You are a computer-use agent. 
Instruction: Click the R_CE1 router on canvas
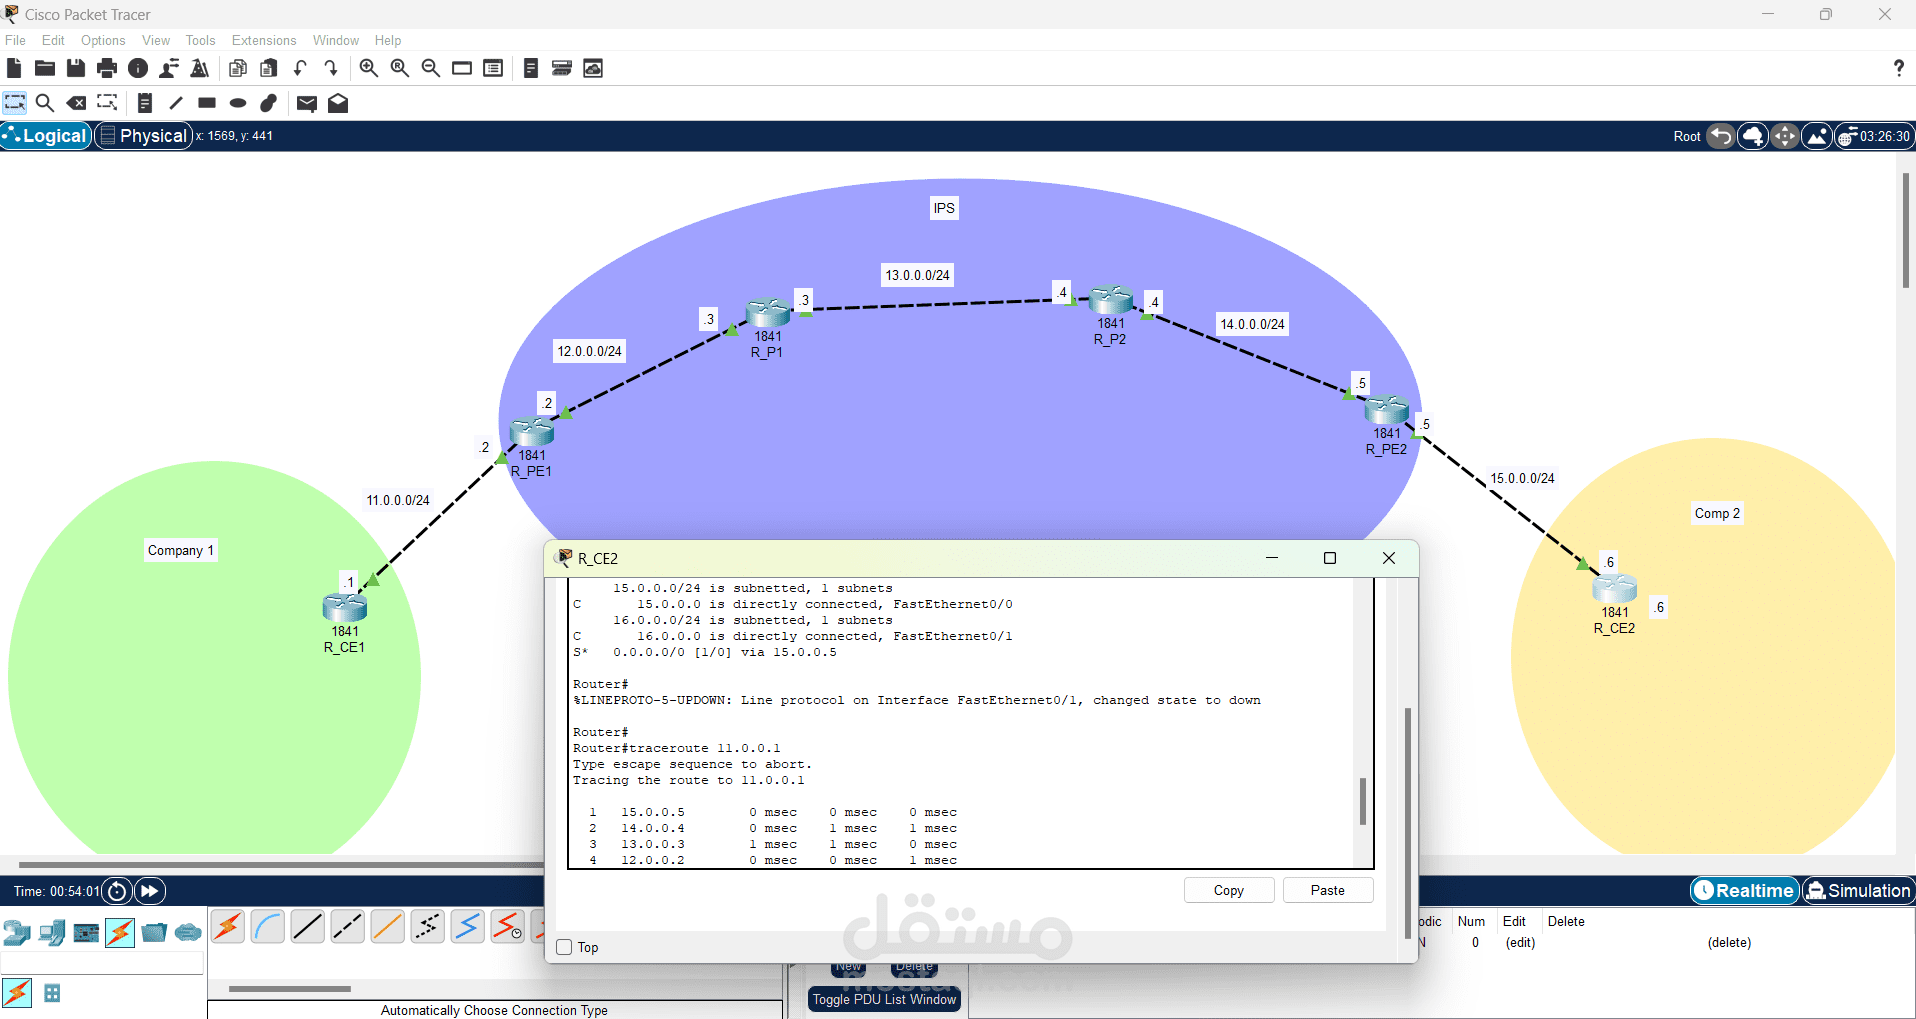pos(345,606)
